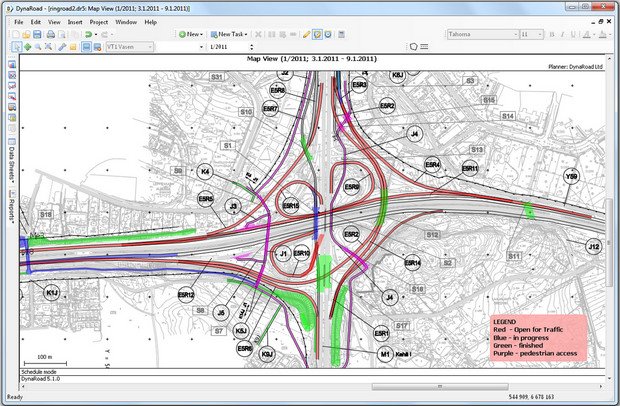Screen dimensions: 620x406
Task: Click the Data Sheets grid icon
Action: tap(12, 142)
